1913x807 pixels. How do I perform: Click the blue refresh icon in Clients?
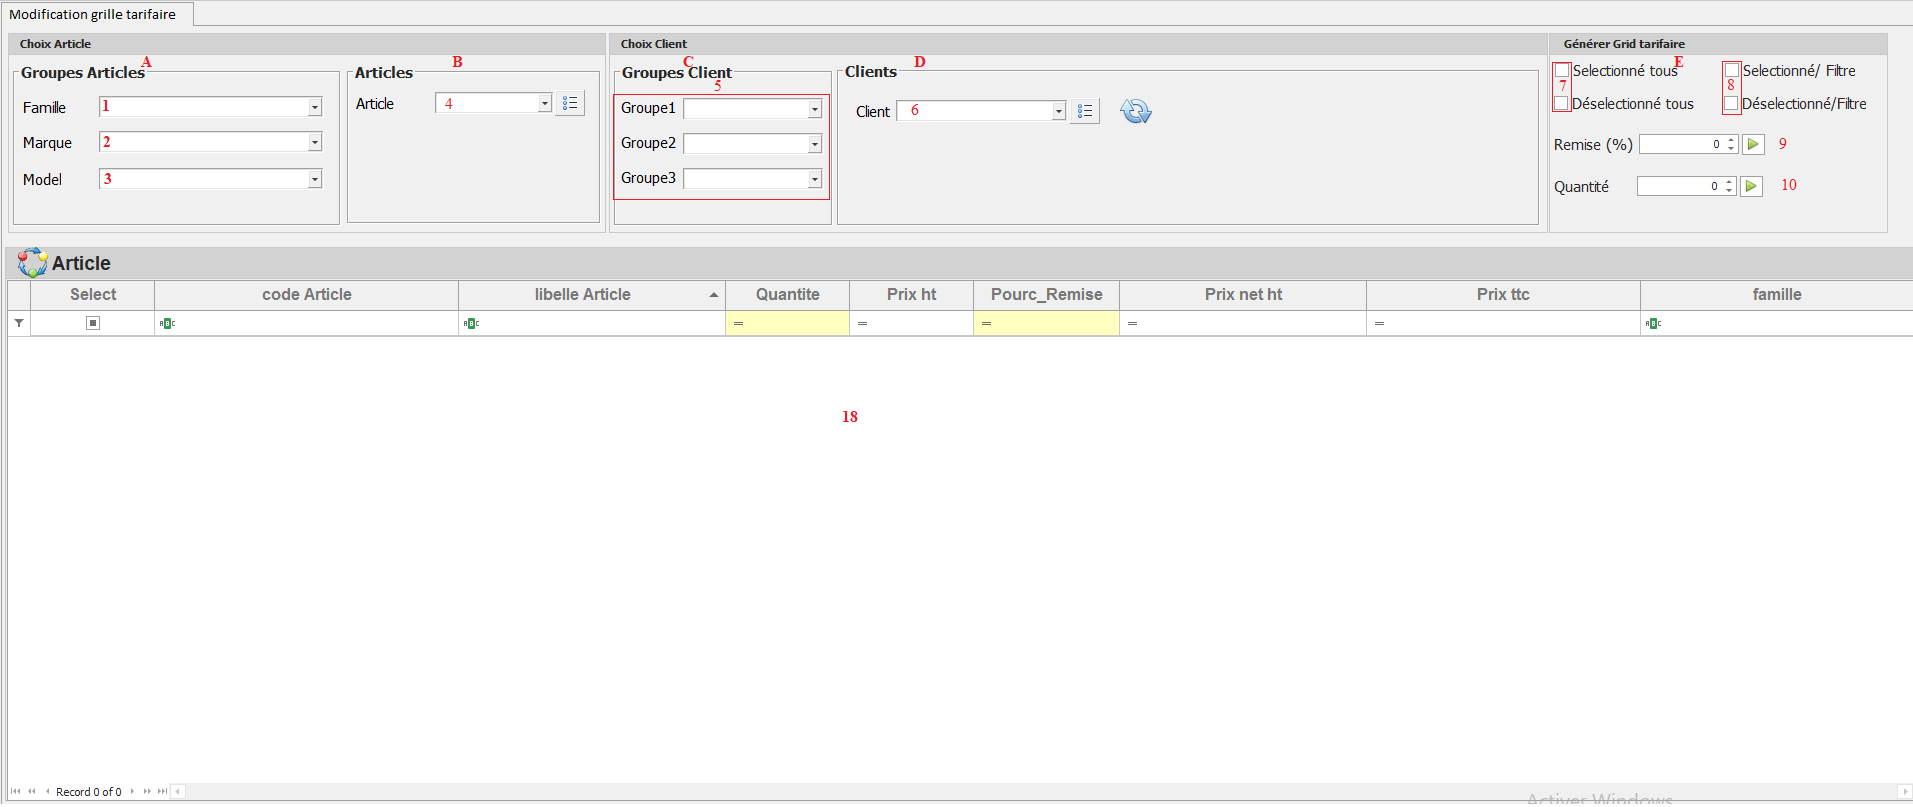tap(1135, 111)
